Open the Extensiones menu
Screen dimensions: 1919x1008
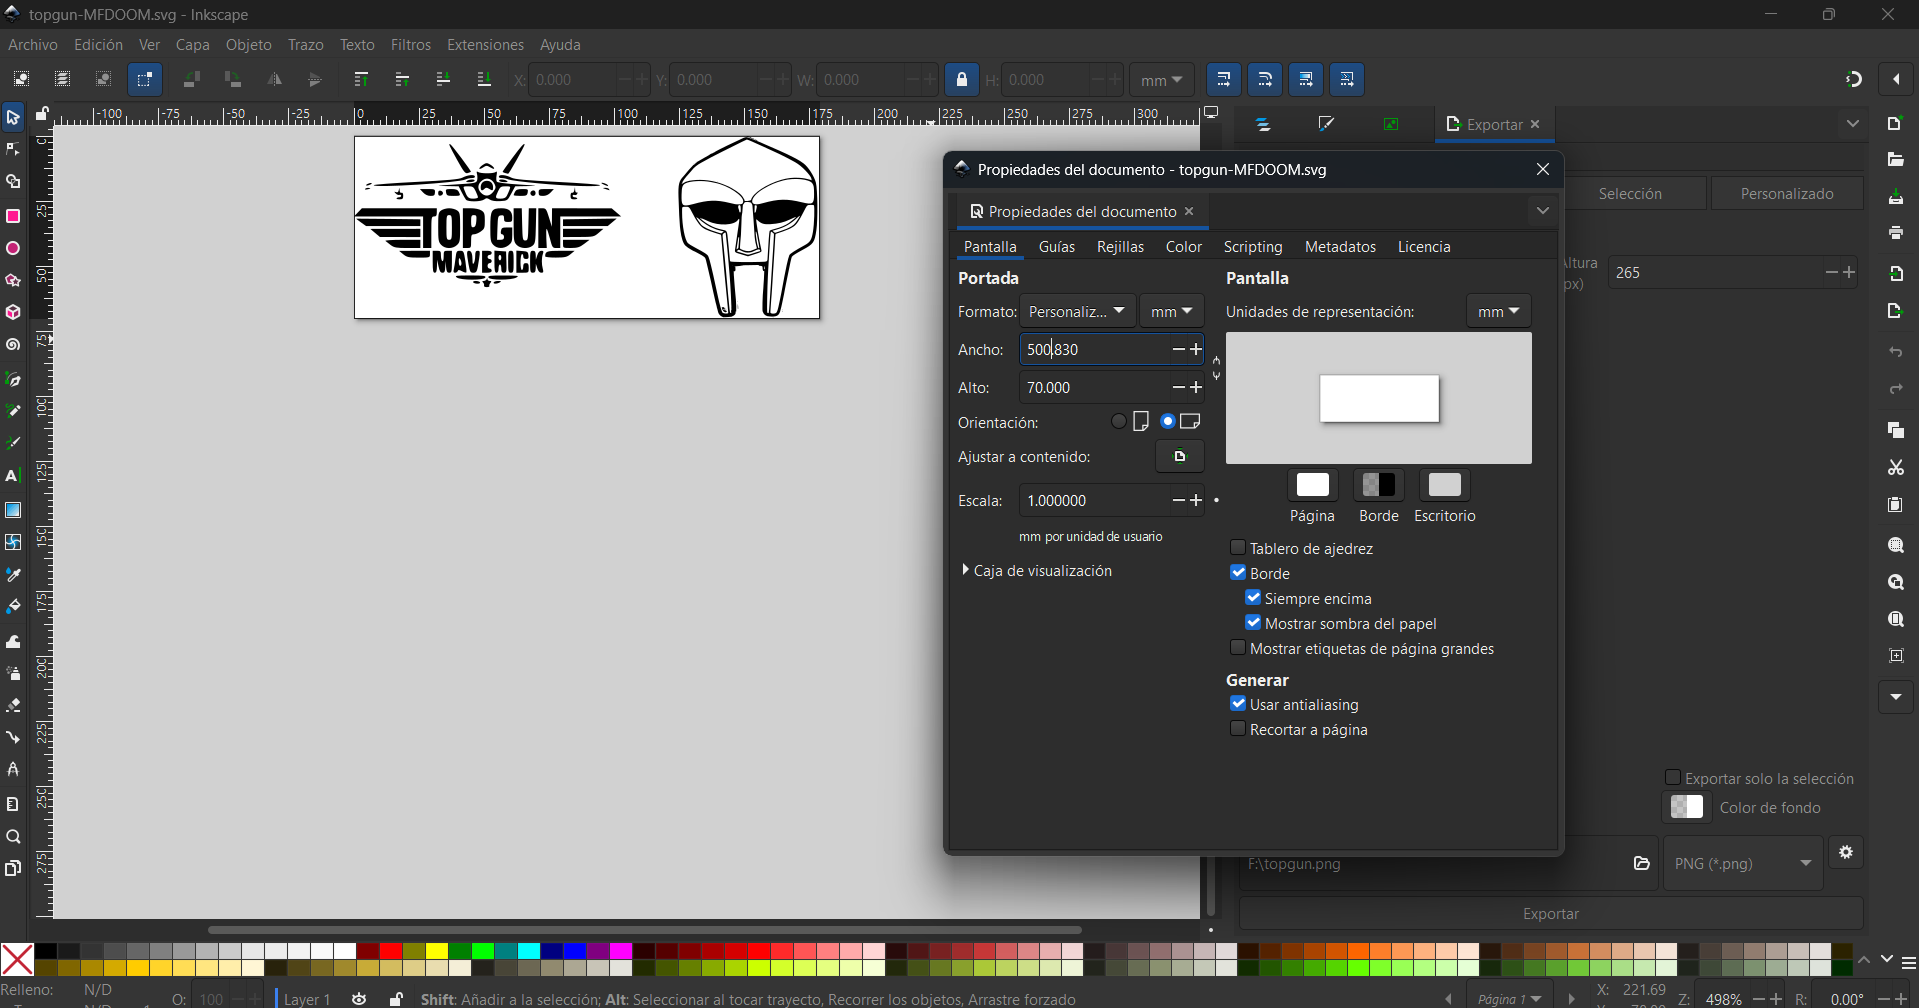[485, 45]
